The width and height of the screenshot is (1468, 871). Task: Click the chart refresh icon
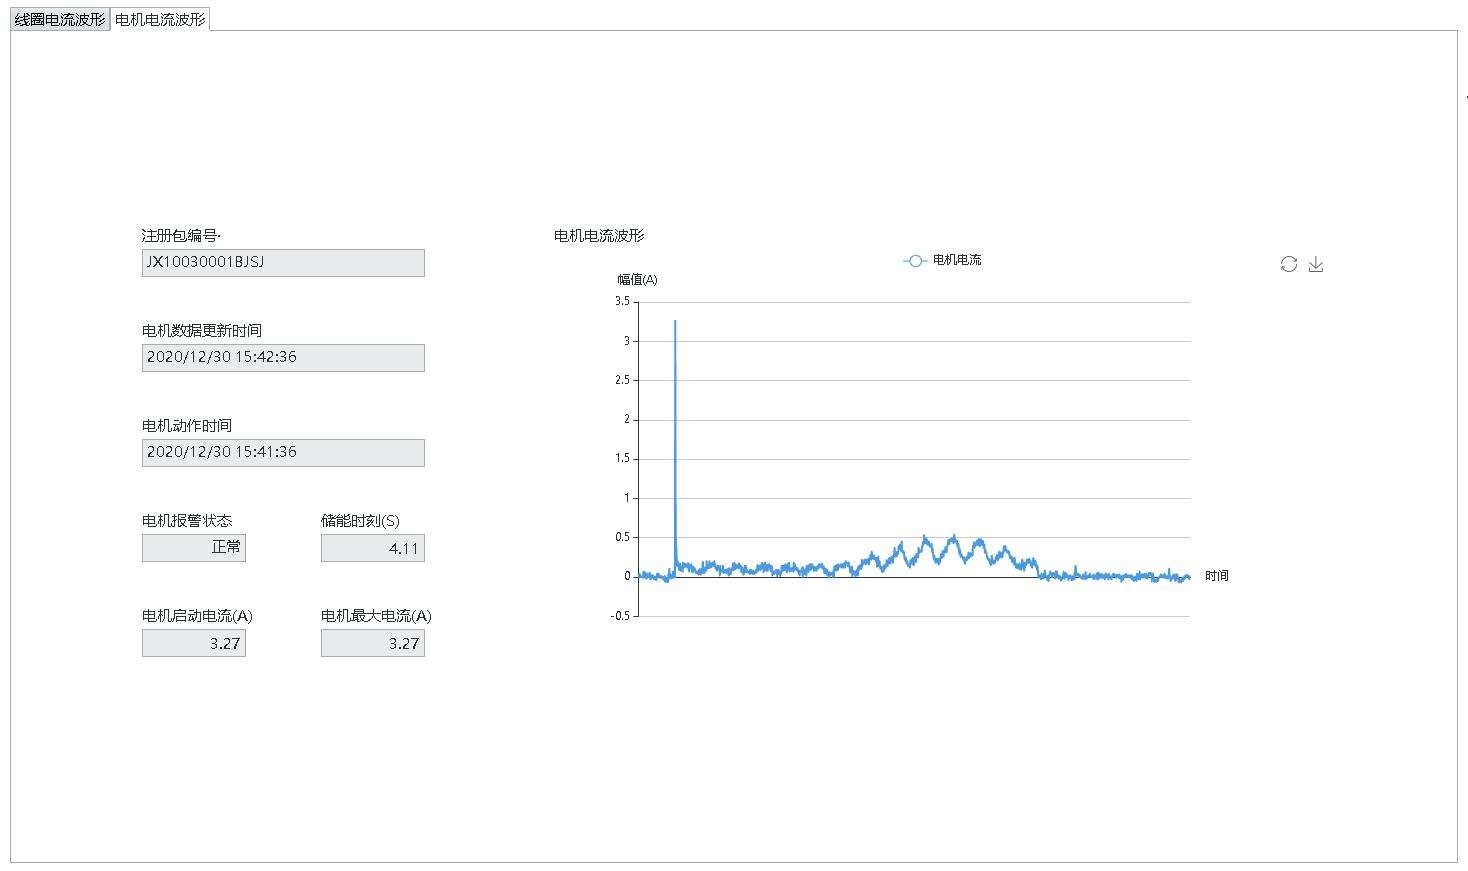coord(1288,264)
